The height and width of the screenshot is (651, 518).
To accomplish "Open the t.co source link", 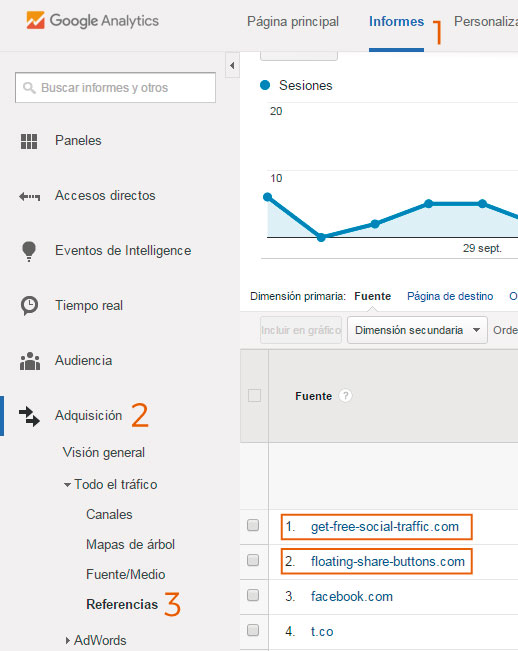I will (322, 631).
